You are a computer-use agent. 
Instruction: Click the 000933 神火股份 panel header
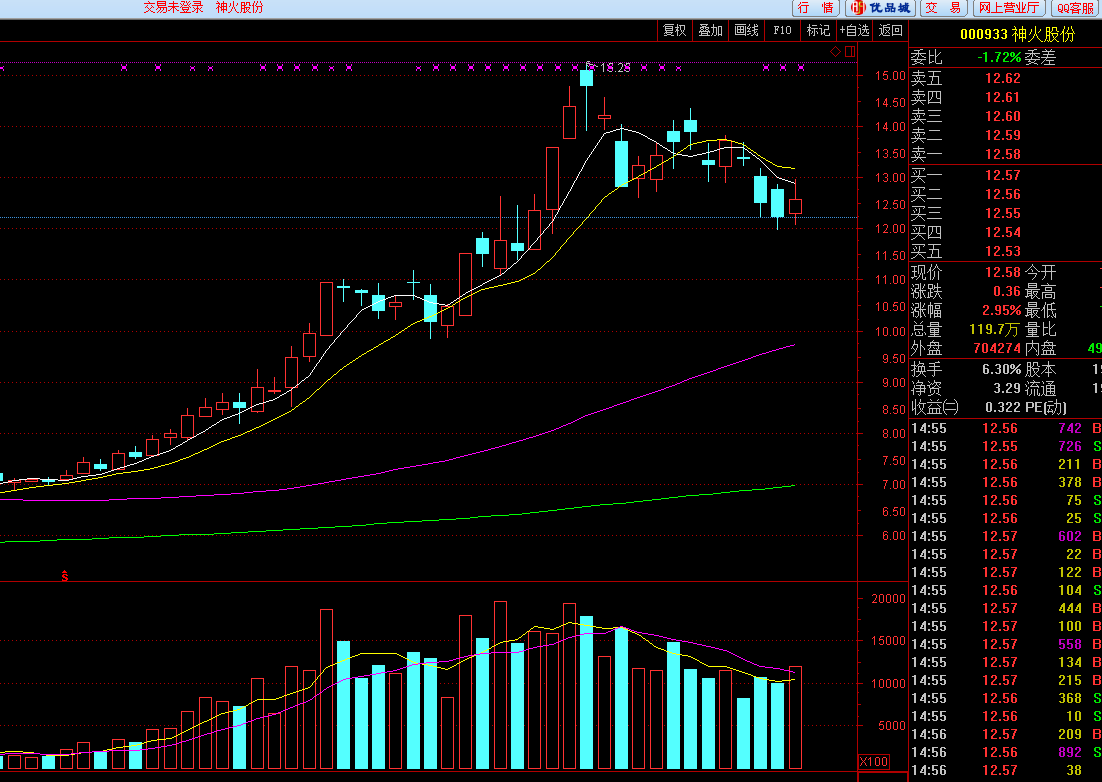pyautogui.click(x=1018, y=34)
